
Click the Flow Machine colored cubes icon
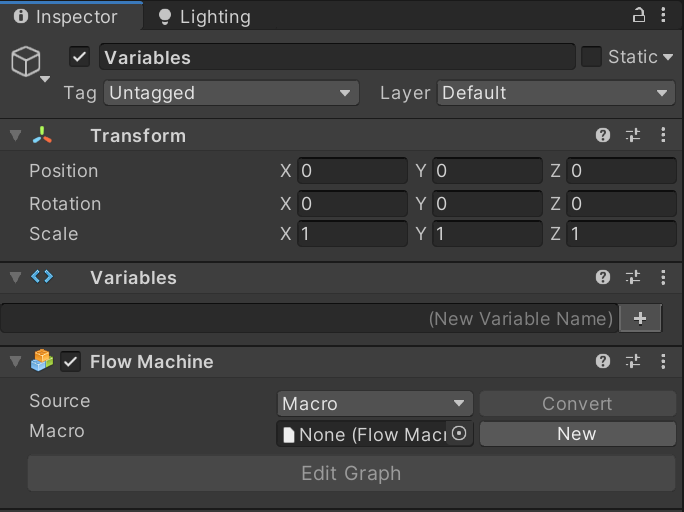42,360
